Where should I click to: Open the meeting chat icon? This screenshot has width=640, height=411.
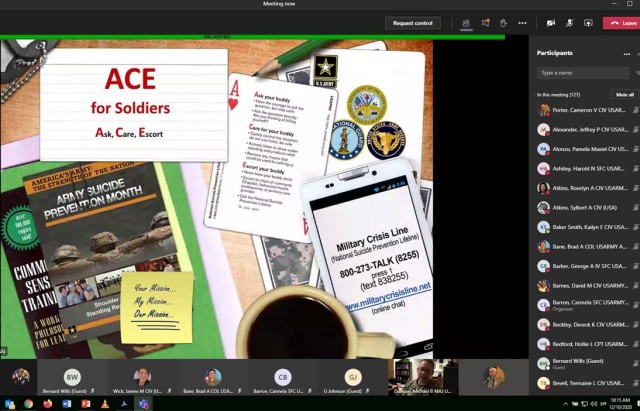[x=485, y=23]
